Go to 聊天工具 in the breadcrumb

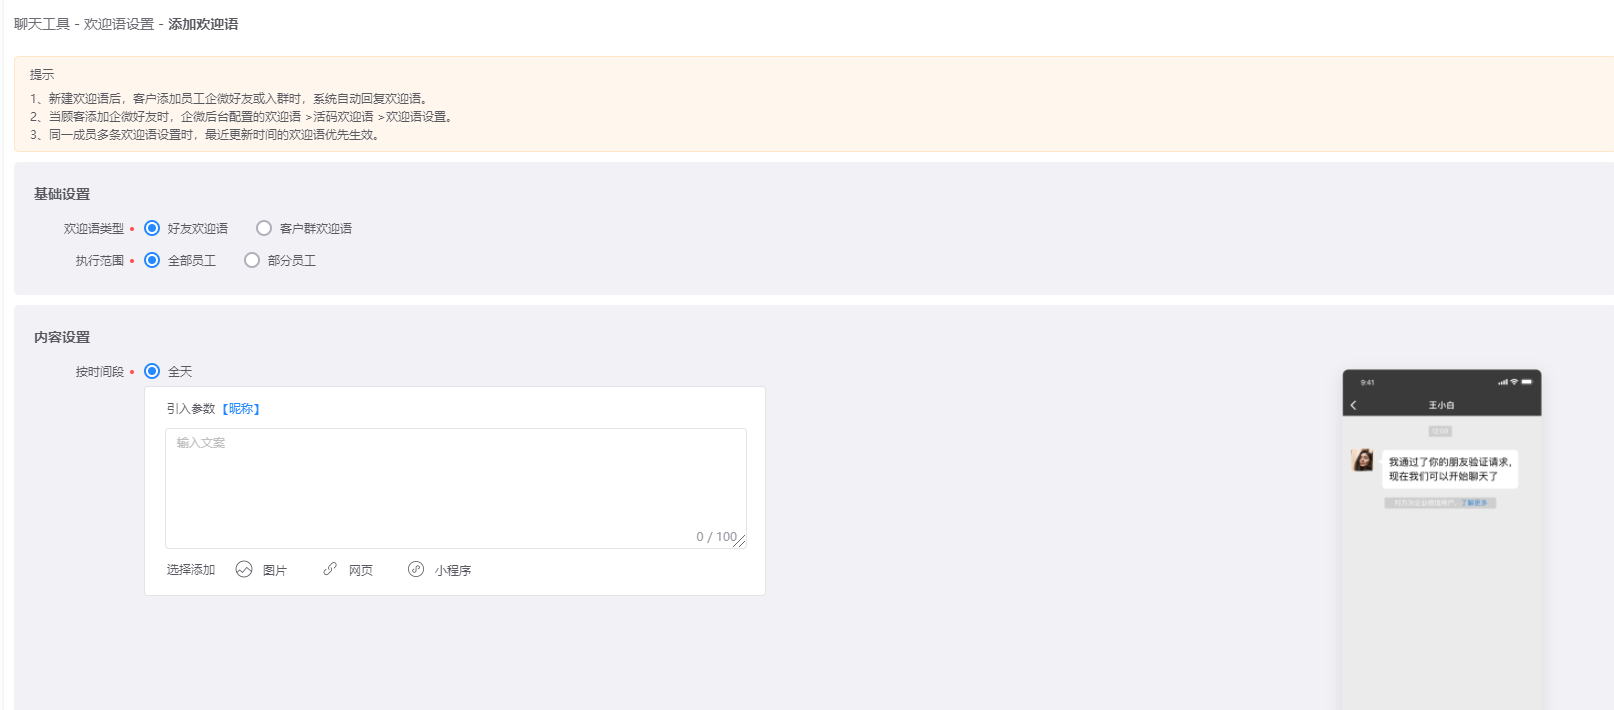click(x=42, y=24)
